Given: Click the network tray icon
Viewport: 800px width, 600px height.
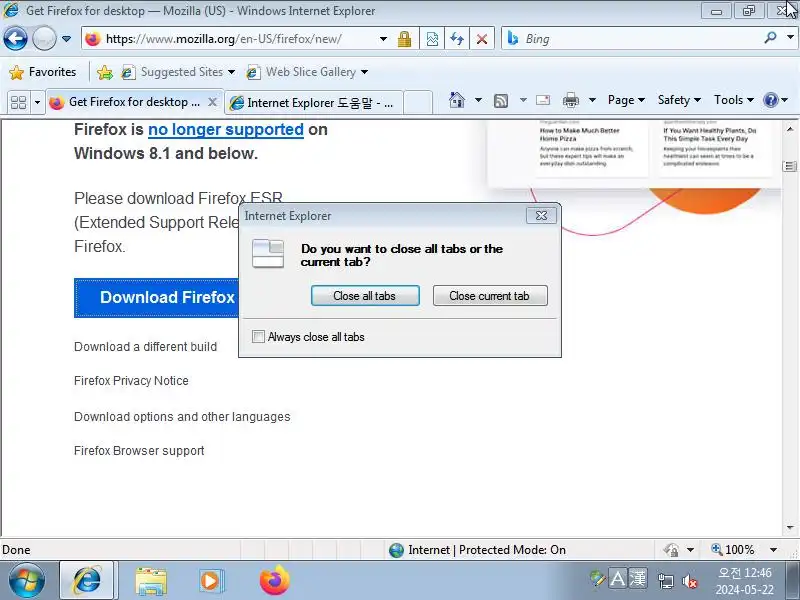Looking at the screenshot, I should (665, 581).
